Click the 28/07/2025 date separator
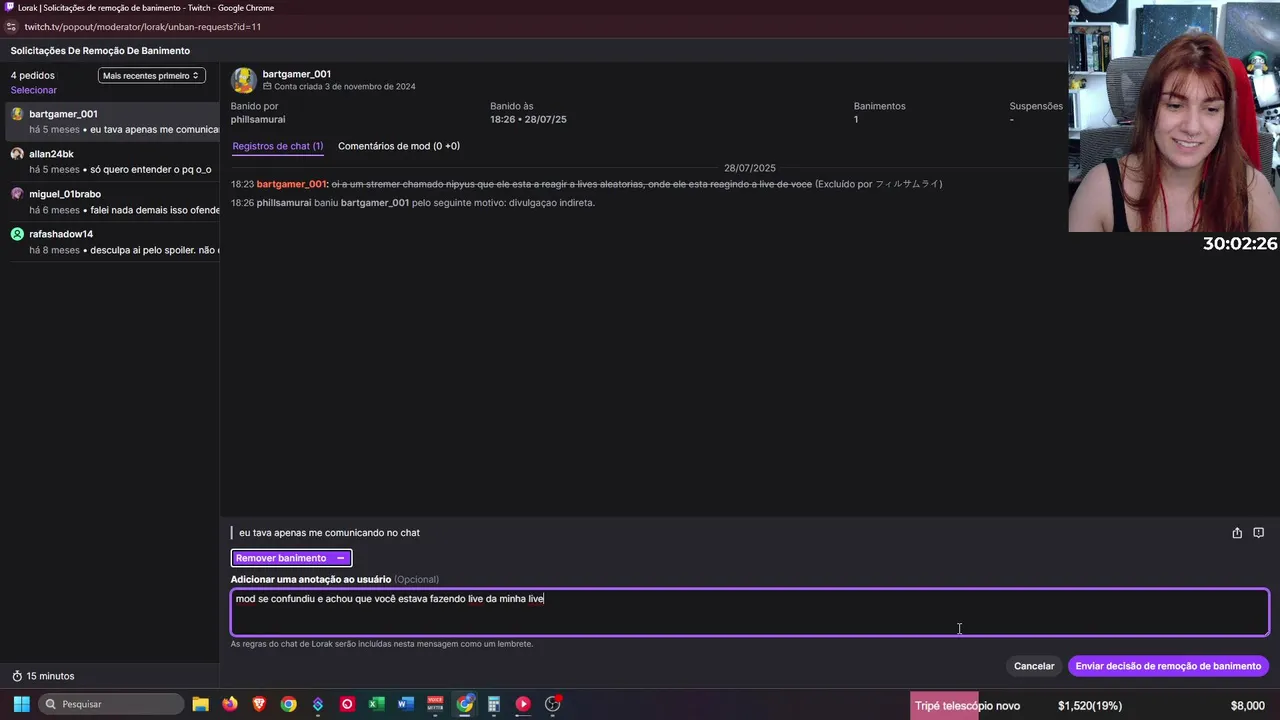Image resolution: width=1280 pixels, height=720 pixels. click(x=750, y=168)
